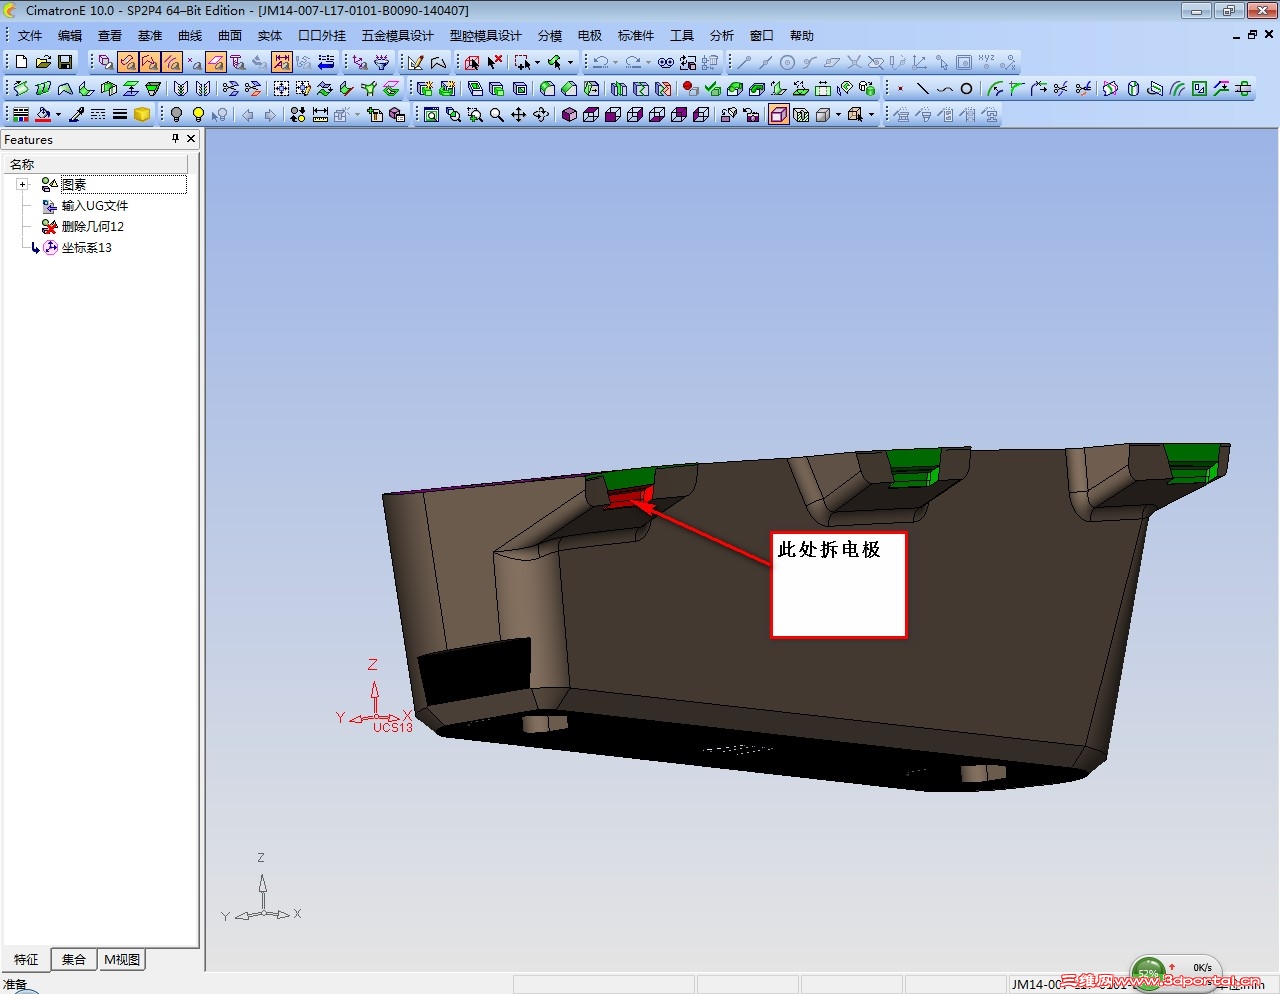
Task: Open the fill color bucket dropdown arrow
Action: pyautogui.click(x=58, y=115)
